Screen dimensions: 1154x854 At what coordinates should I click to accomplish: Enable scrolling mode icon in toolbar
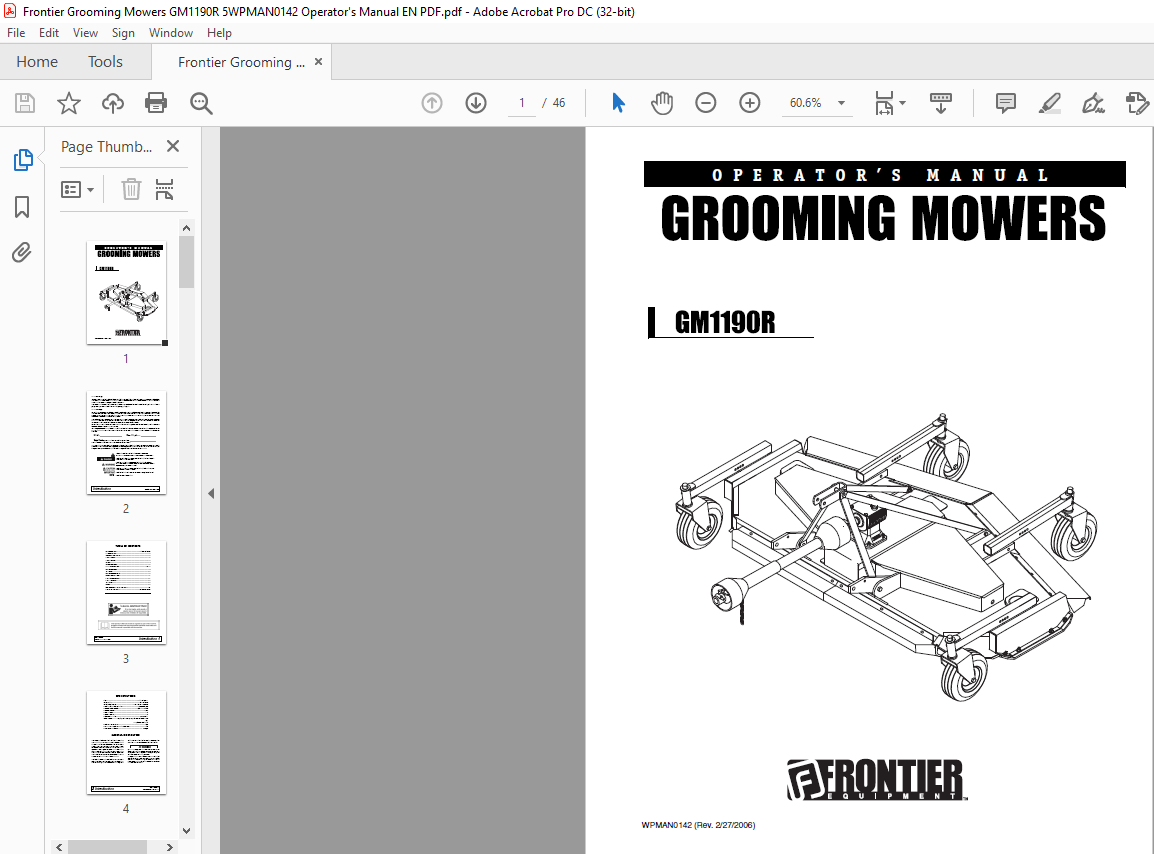[941, 103]
